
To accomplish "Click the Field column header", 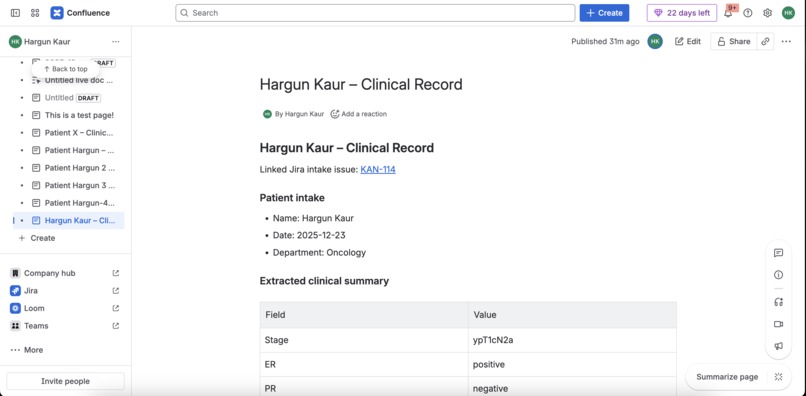I will (364, 315).
